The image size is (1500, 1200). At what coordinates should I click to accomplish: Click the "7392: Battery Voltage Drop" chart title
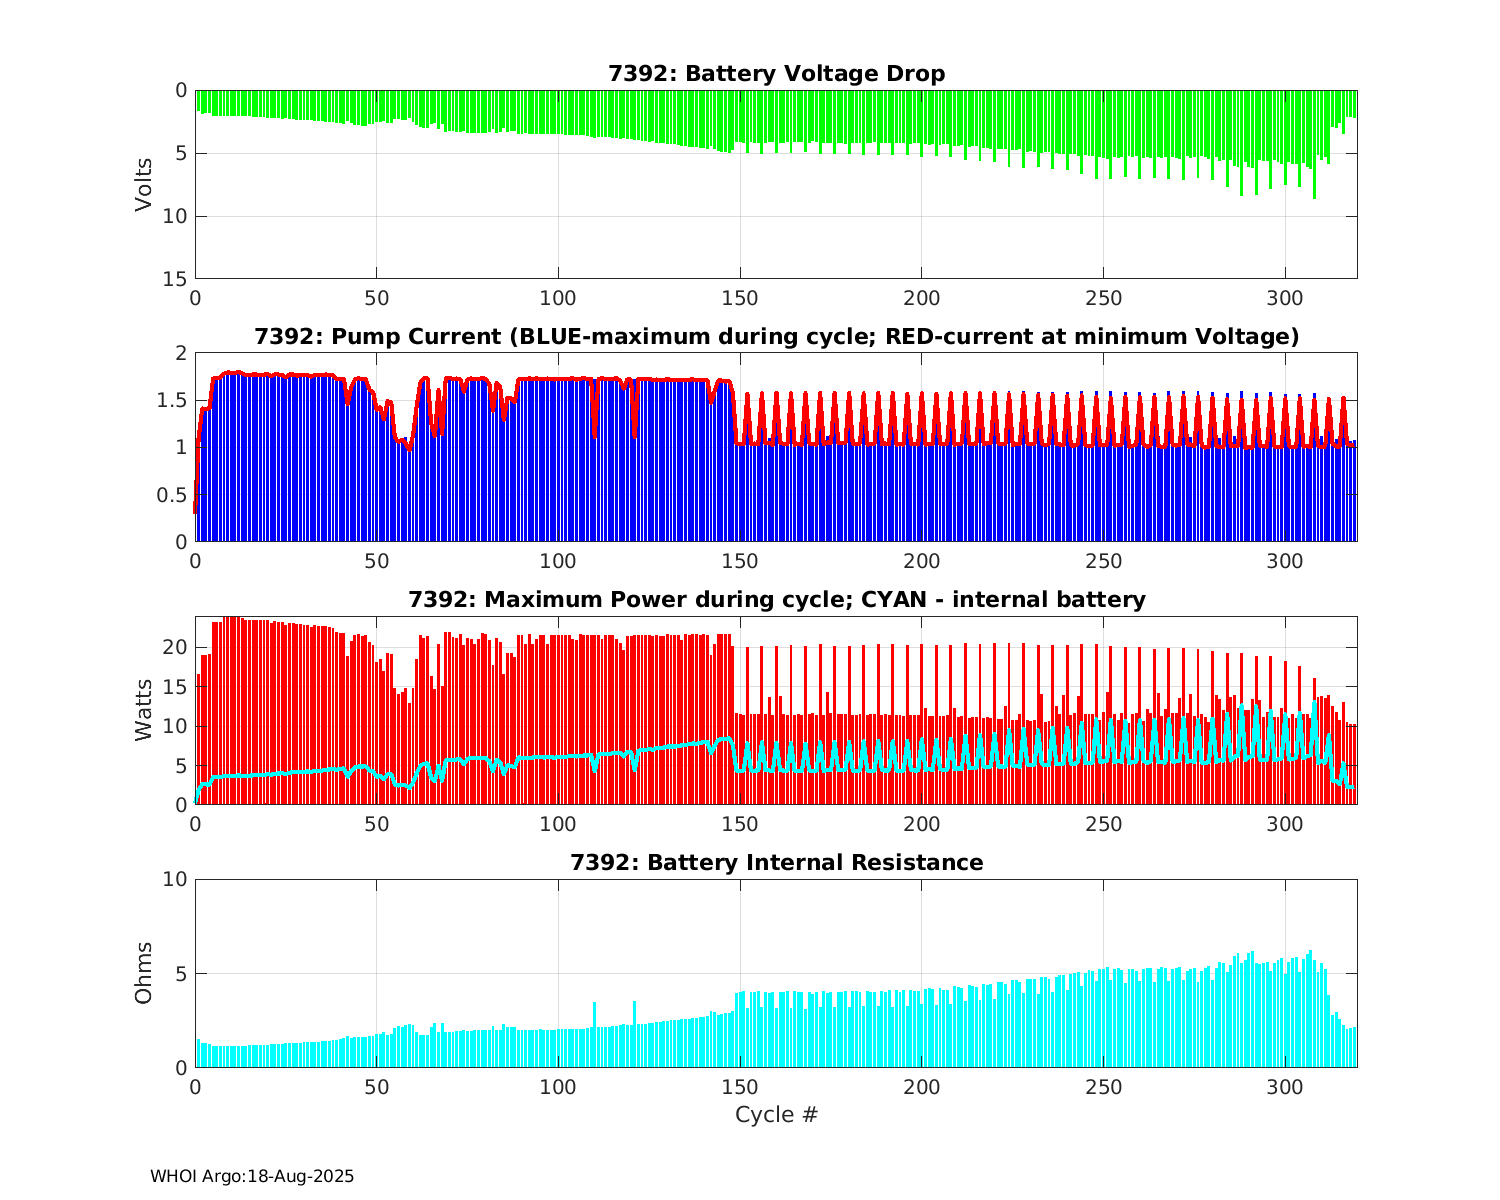[x=776, y=74]
